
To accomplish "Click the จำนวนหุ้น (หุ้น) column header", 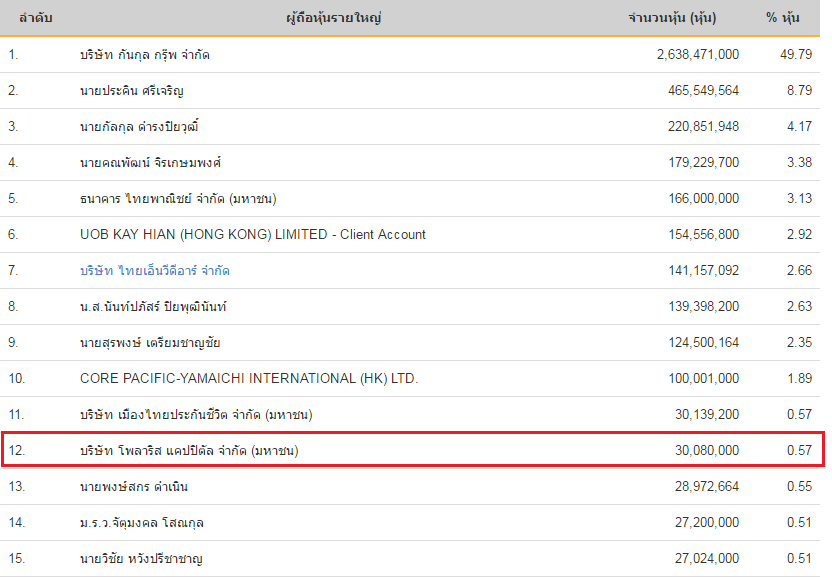I will point(672,18).
